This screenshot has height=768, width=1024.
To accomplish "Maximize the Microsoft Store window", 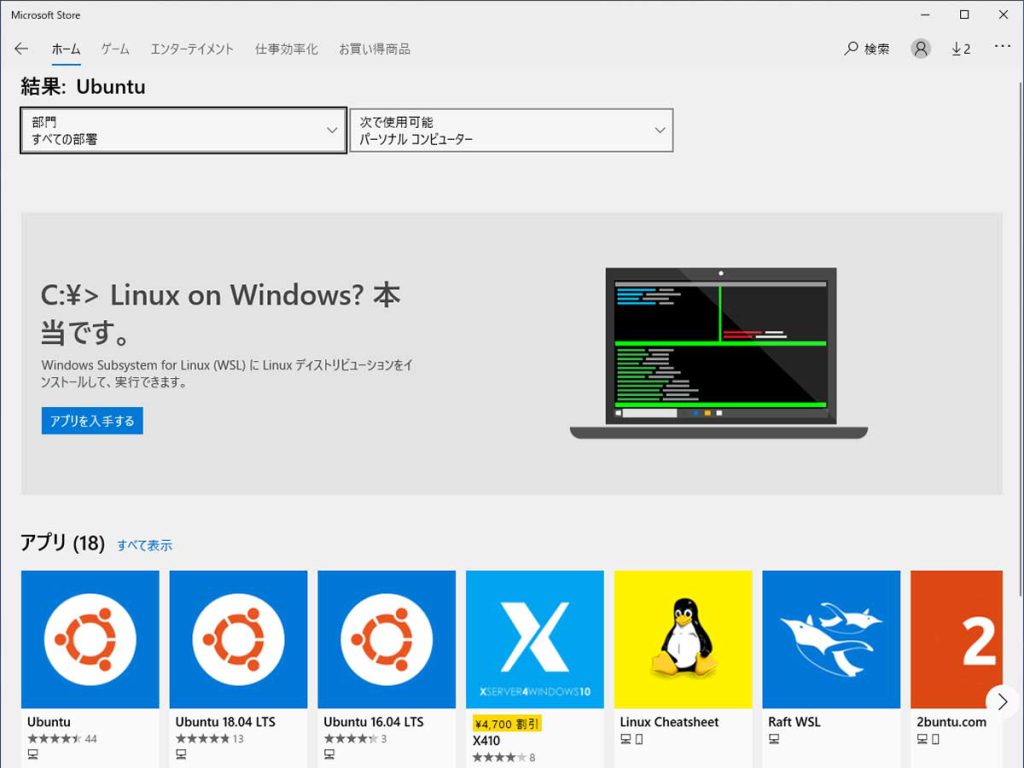I will tap(965, 14).
